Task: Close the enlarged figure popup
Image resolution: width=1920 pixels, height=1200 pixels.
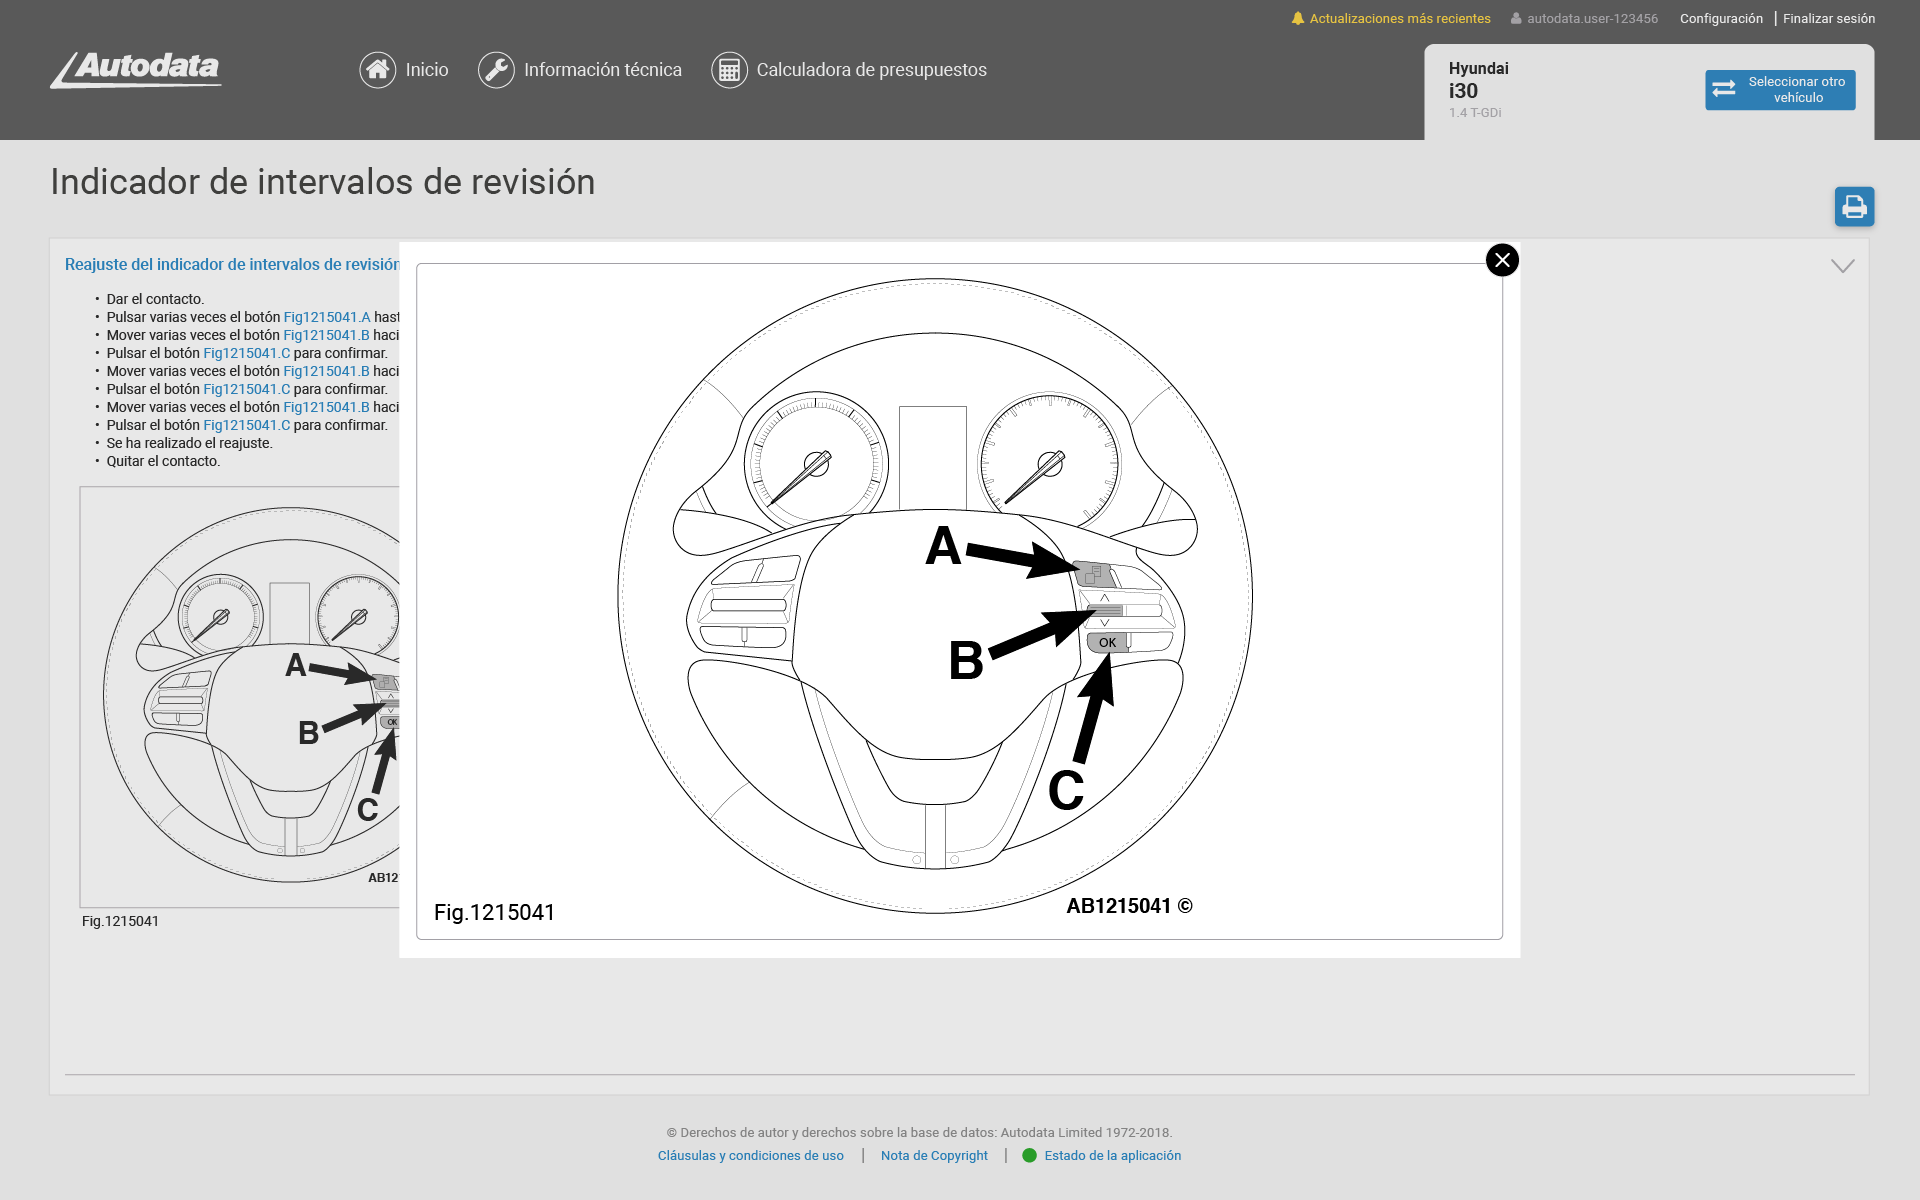Action: (1502, 260)
